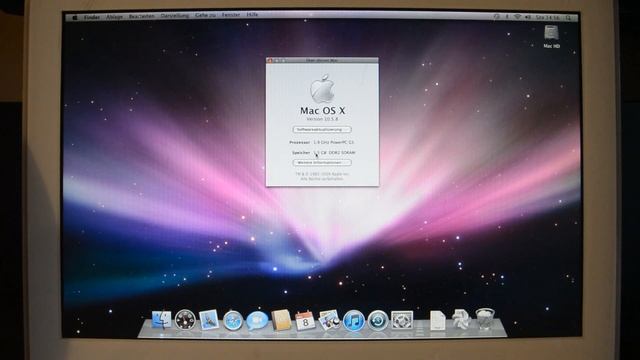Open Finder from the Dock
This screenshot has width=640, height=360.
(162, 320)
